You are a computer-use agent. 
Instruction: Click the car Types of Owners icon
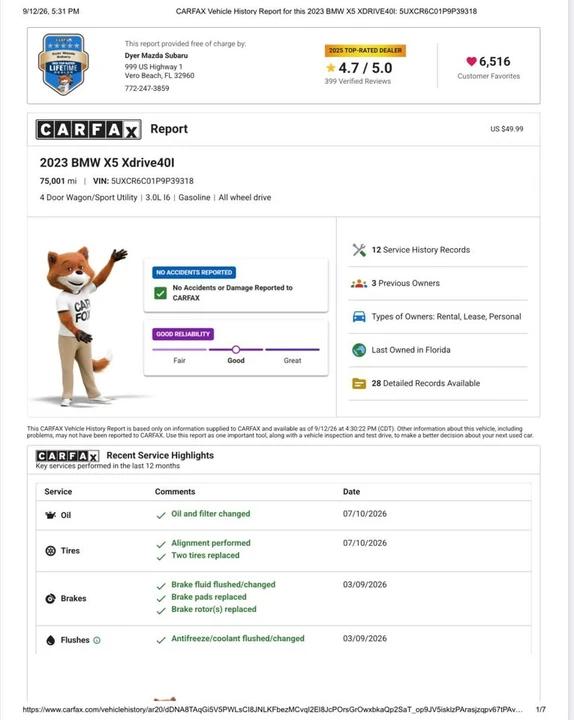pos(359,317)
